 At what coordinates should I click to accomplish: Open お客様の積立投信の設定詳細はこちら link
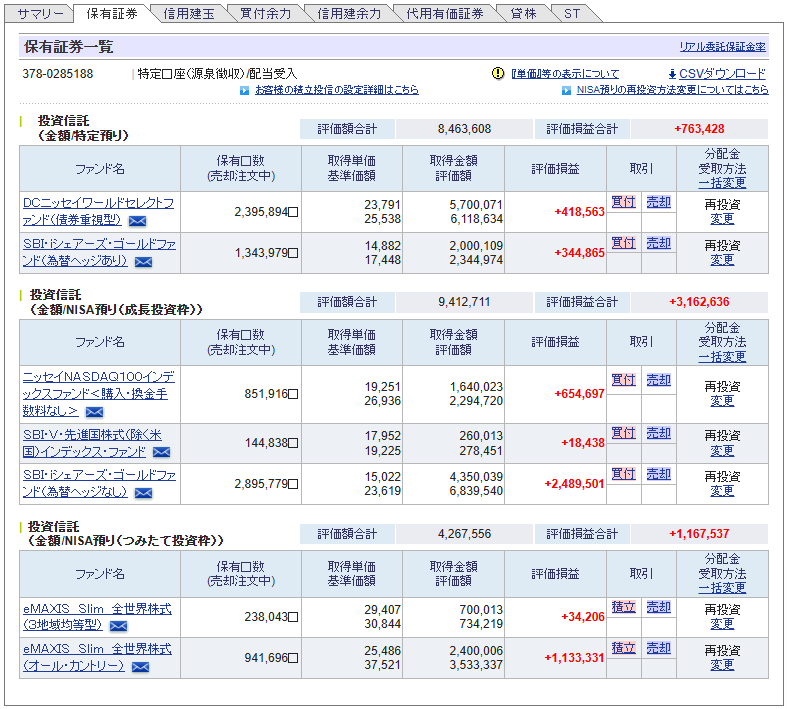tap(336, 90)
